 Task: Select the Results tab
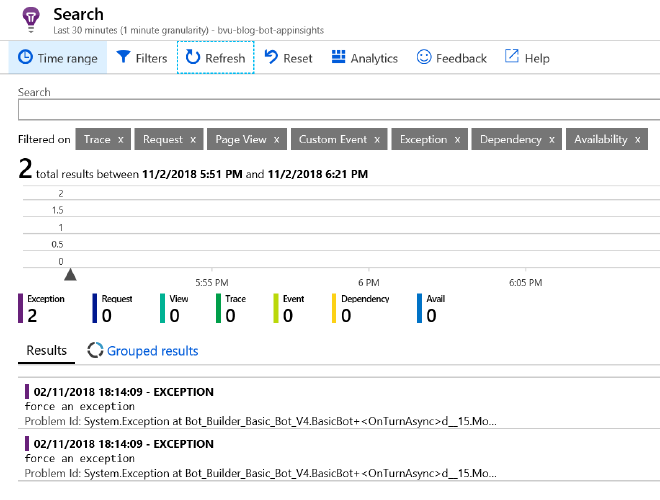[x=46, y=351]
